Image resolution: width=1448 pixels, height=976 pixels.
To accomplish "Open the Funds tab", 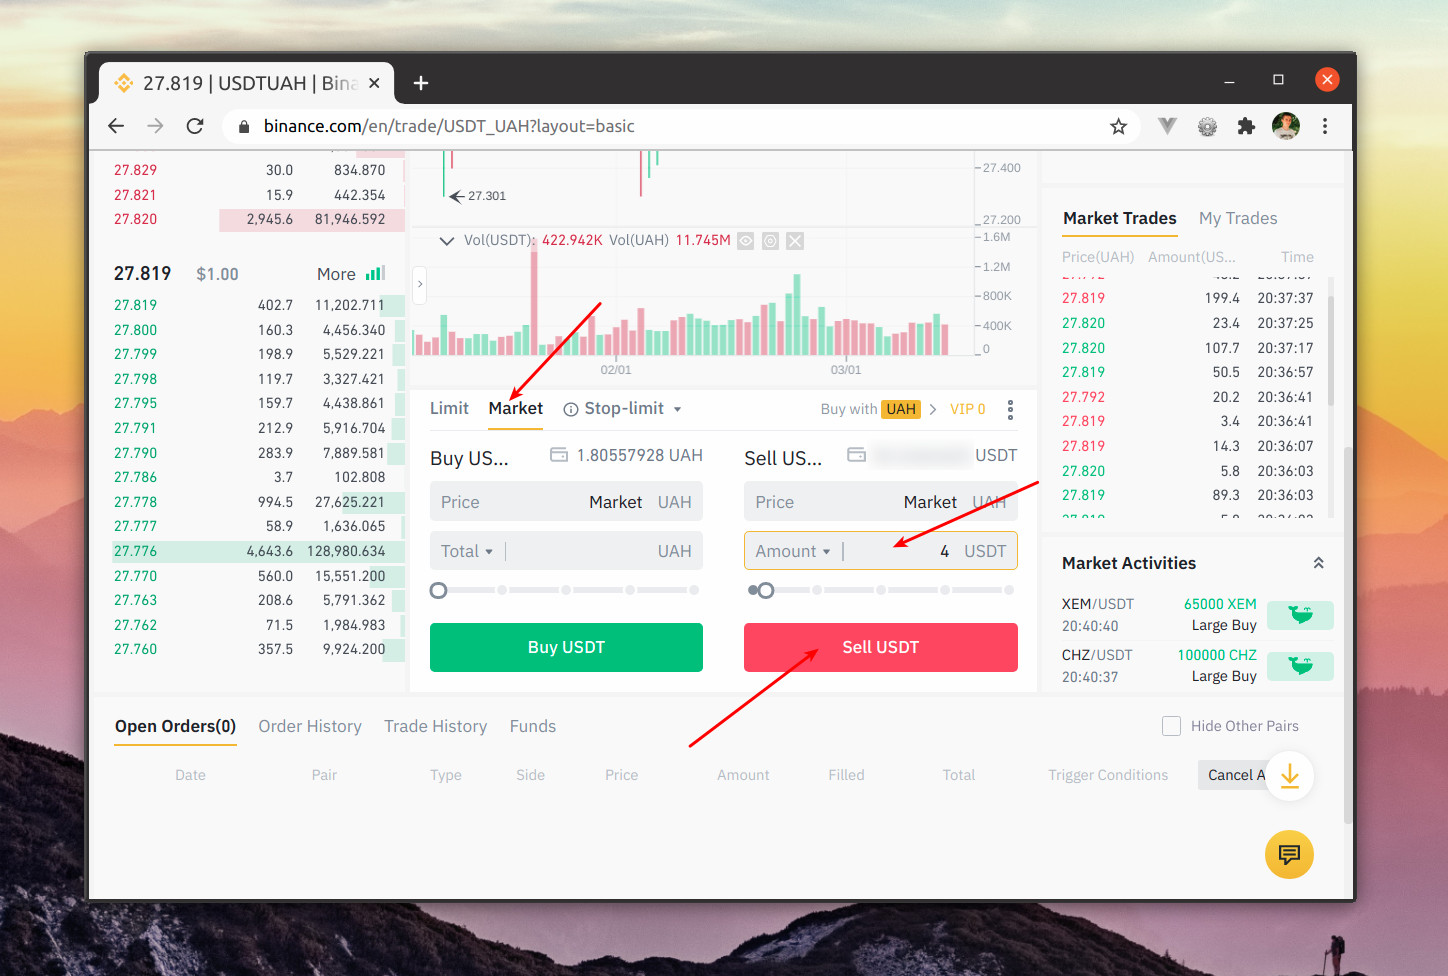I will click(533, 726).
